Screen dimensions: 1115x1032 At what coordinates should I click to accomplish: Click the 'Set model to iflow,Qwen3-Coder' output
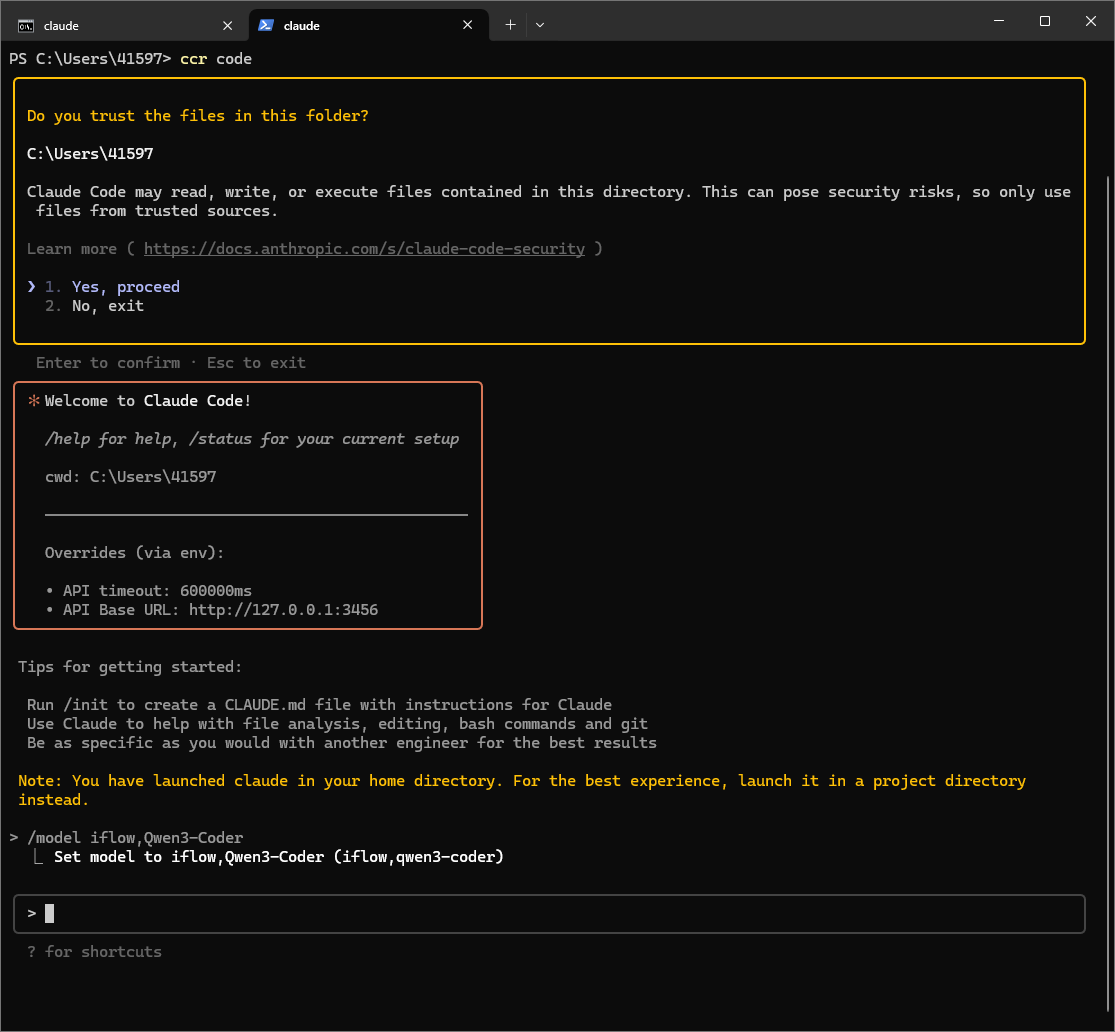pyautogui.click(x=279, y=857)
